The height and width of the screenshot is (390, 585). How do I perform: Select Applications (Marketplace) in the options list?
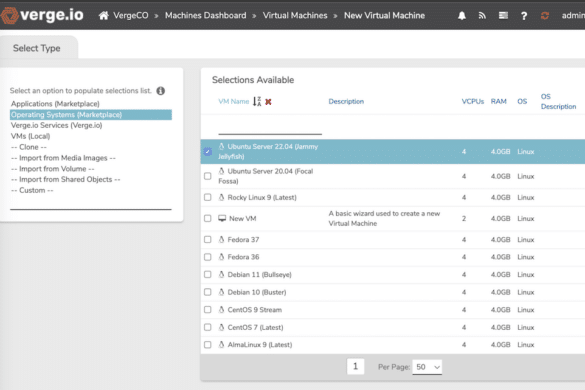(55, 104)
